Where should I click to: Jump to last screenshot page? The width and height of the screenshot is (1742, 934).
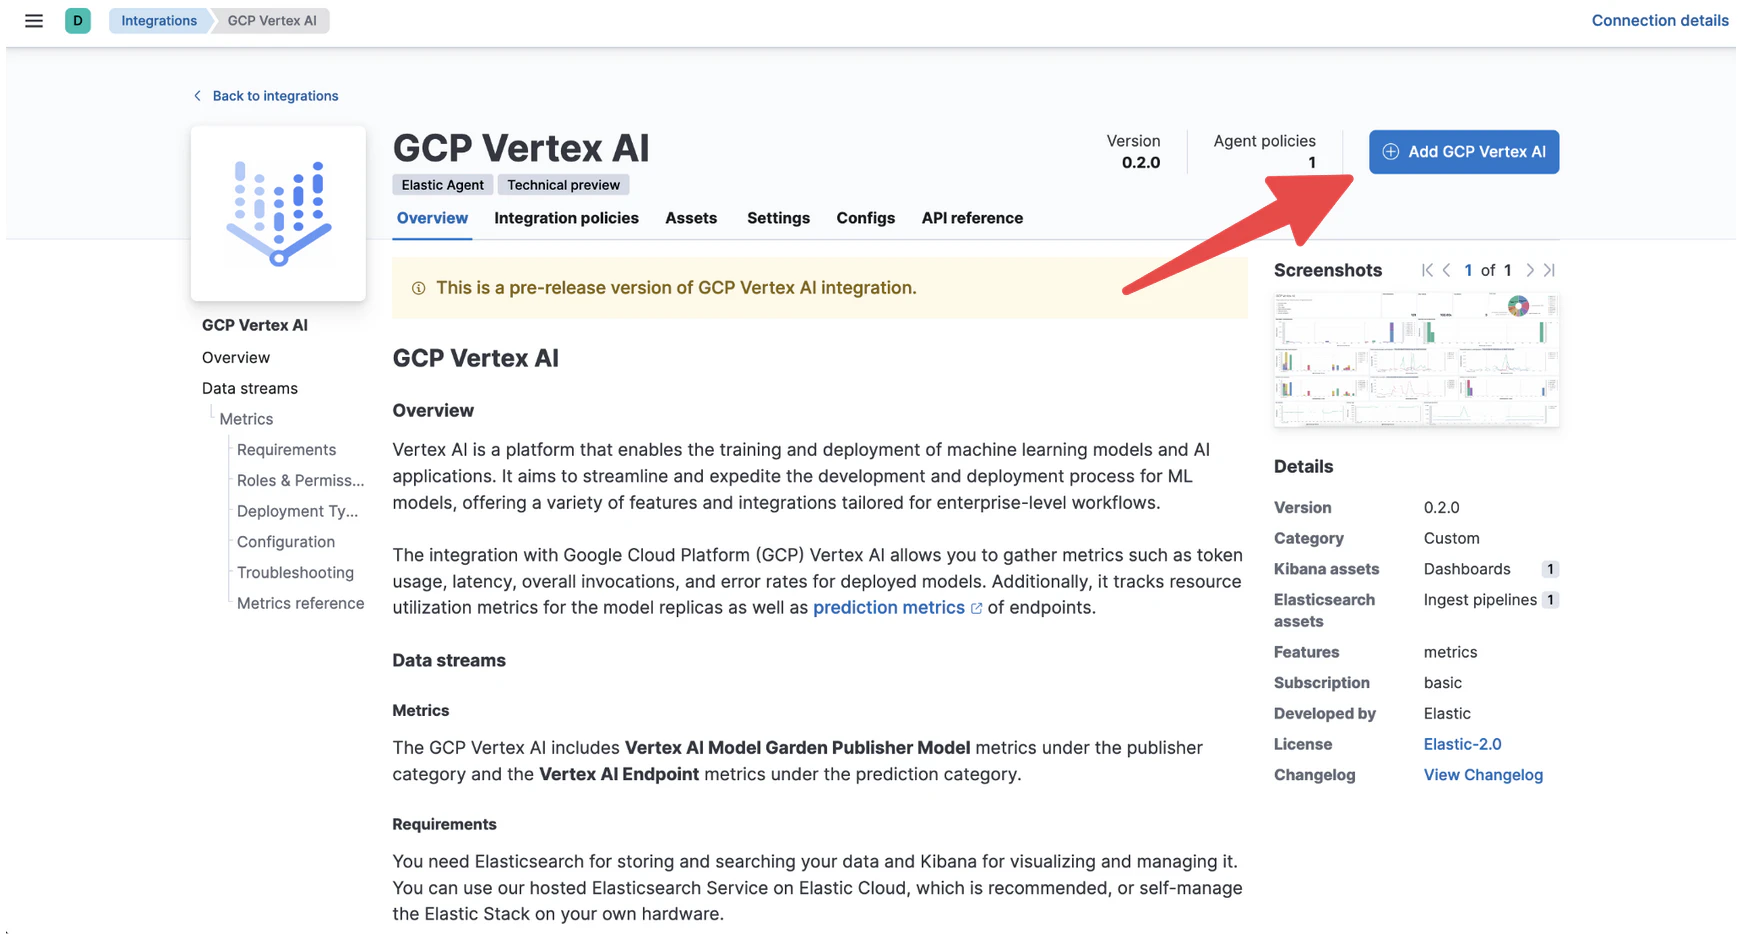click(1549, 270)
